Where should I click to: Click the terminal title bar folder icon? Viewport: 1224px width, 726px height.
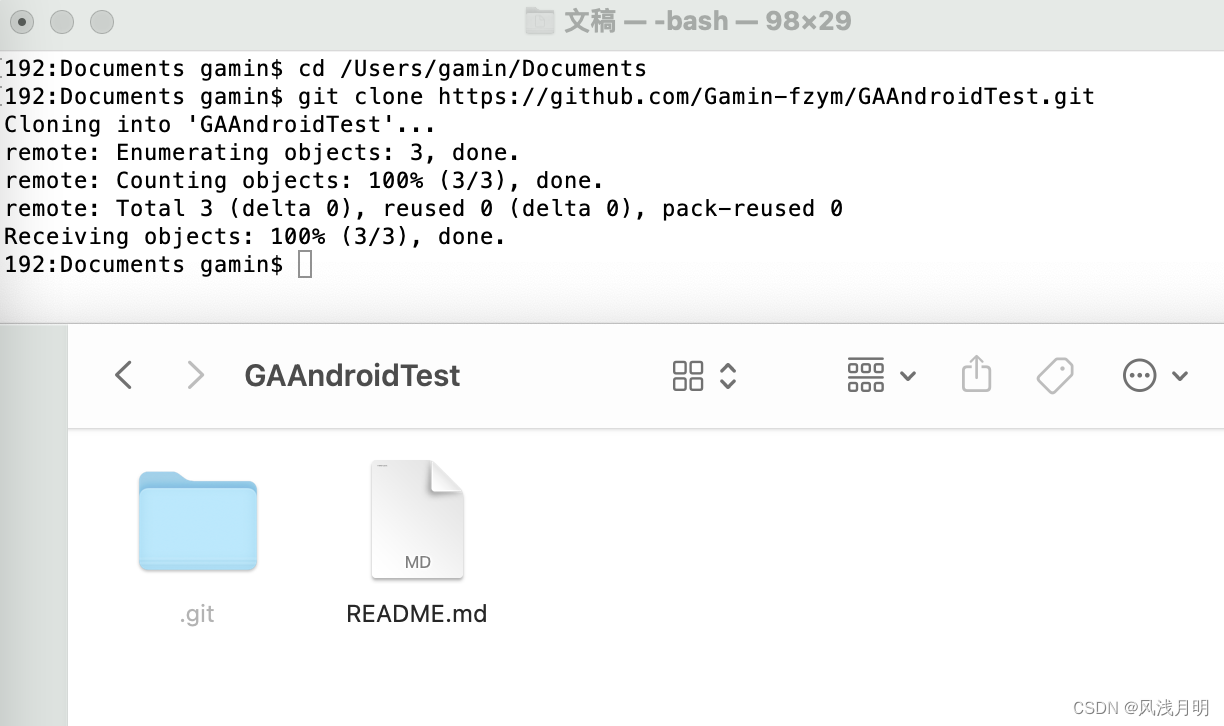[x=540, y=21]
